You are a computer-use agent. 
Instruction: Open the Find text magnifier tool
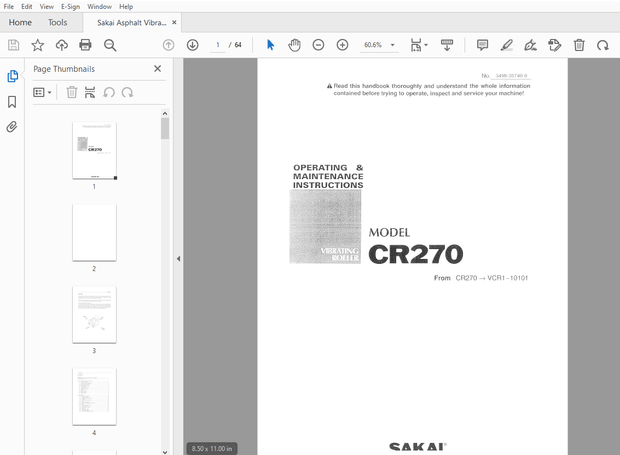pyautogui.click(x=110, y=45)
